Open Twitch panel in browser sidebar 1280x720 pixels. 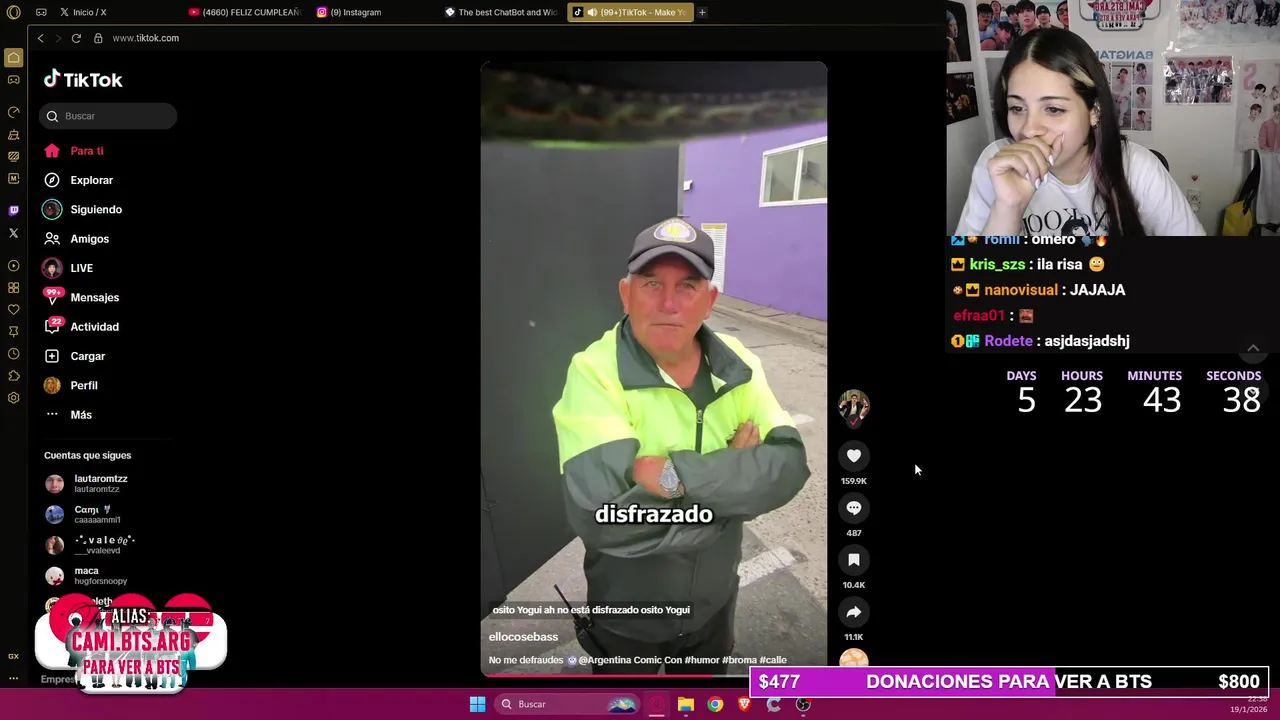click(13, 211)
